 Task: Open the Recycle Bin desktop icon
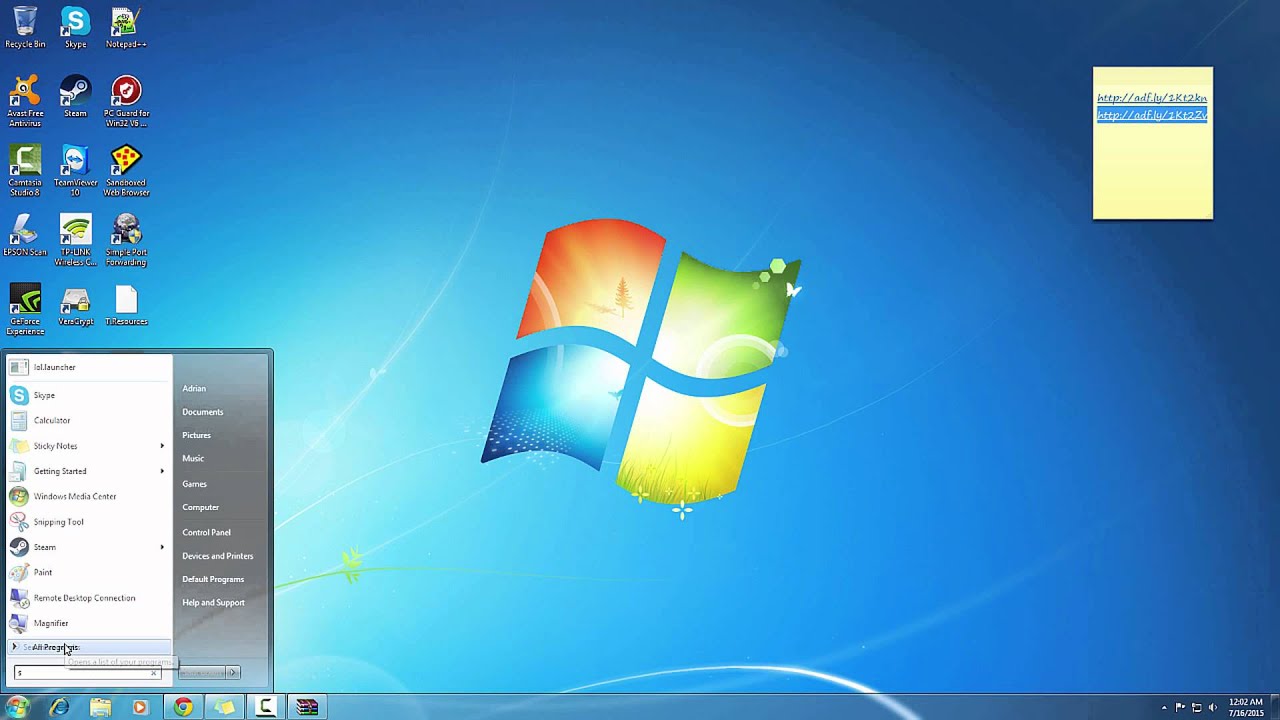tap(25, 27)
